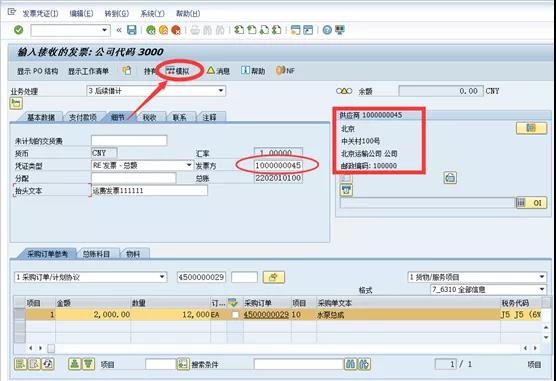
Task: Click the Generate Shortcut icon
Action: pos(308,30)
